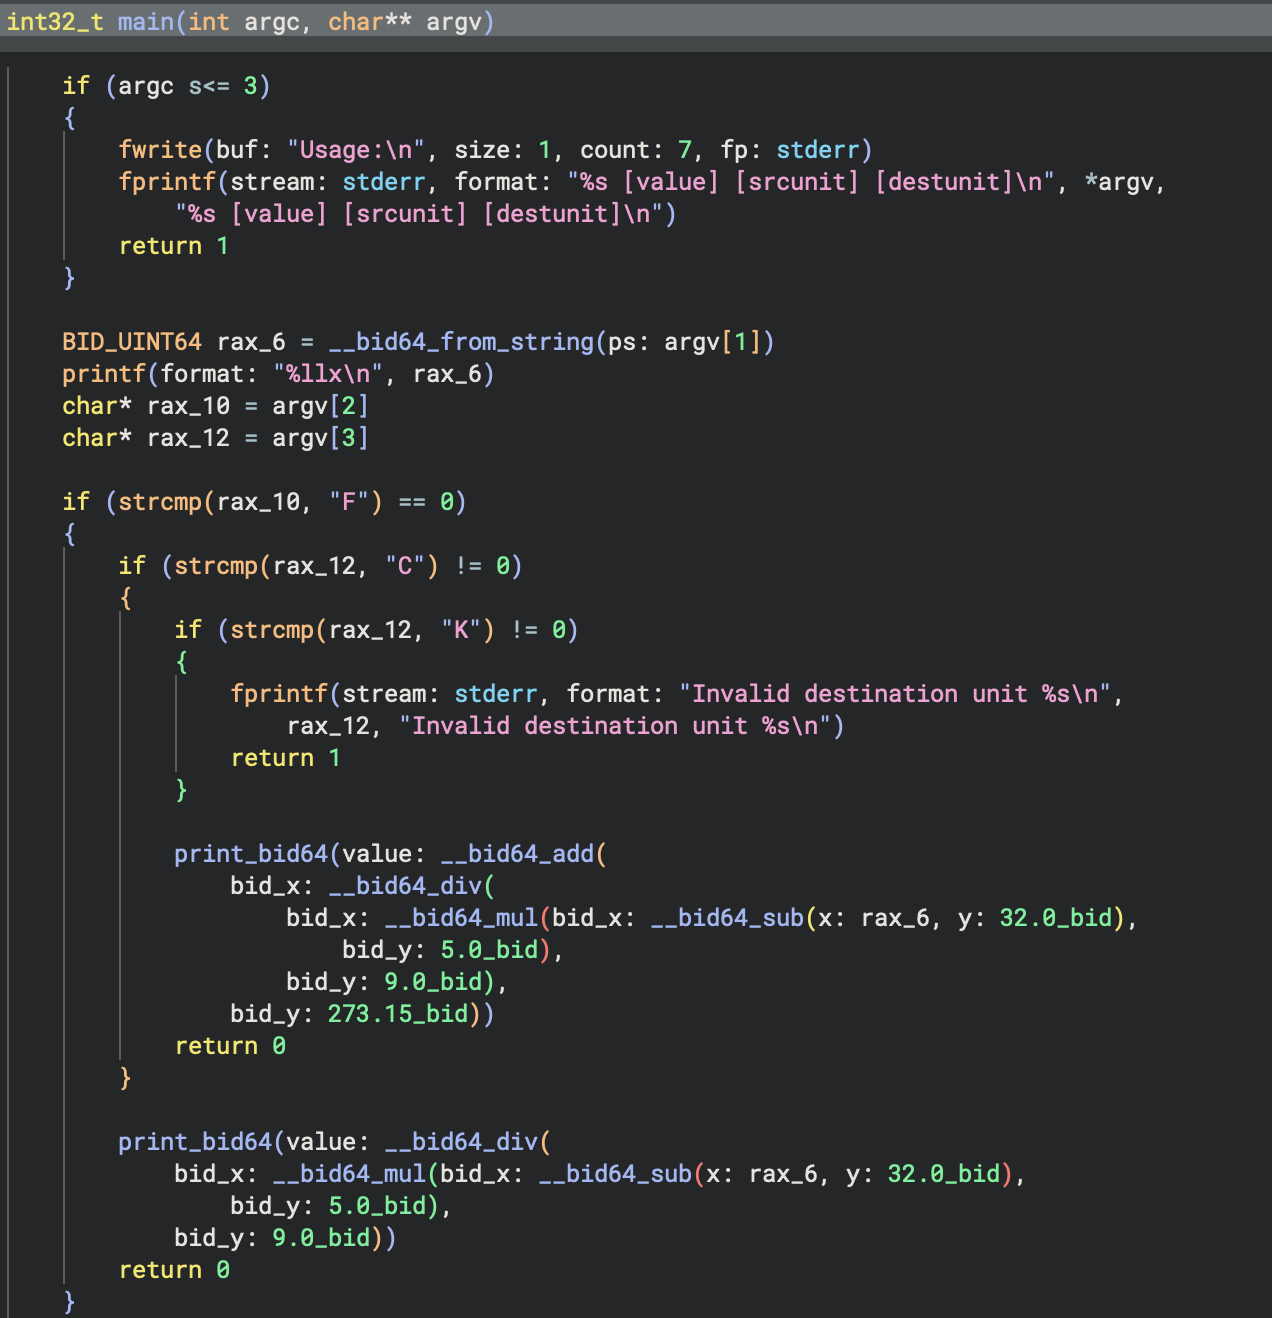Screen dimensions: 1272x1318
Task: Click the strcmp call comparing against "F"
Action: tap(160, 502)
